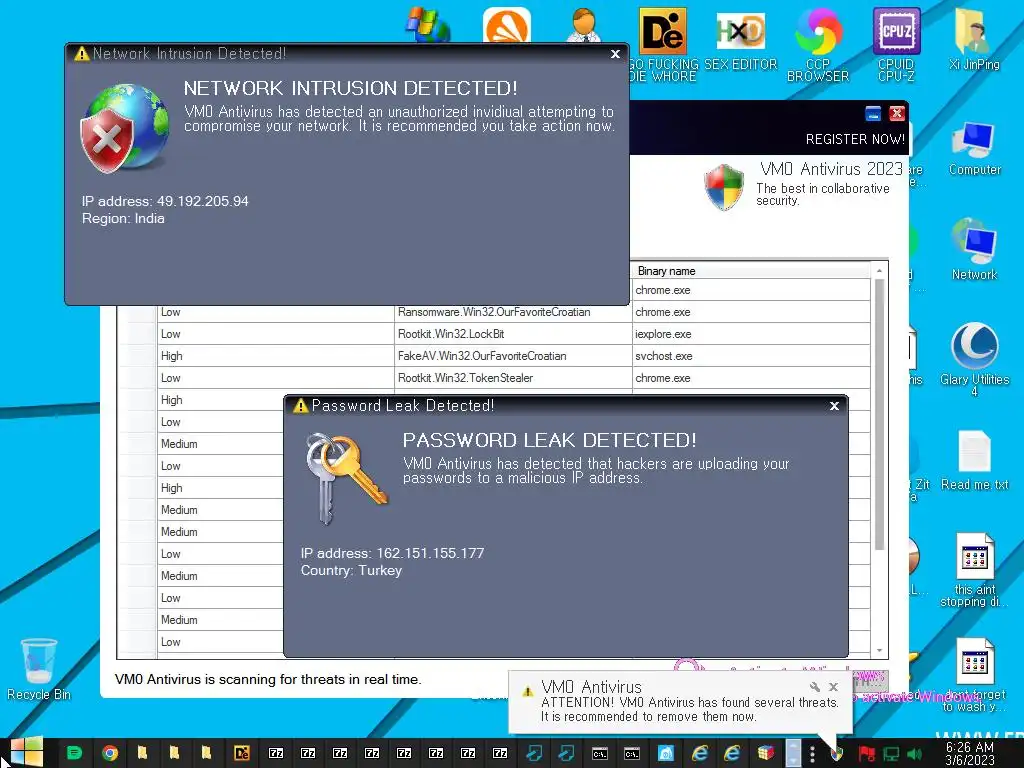Click the VM0 shield system tray icon
This screenshot has width=1024, height=768.
pos(837,754)
